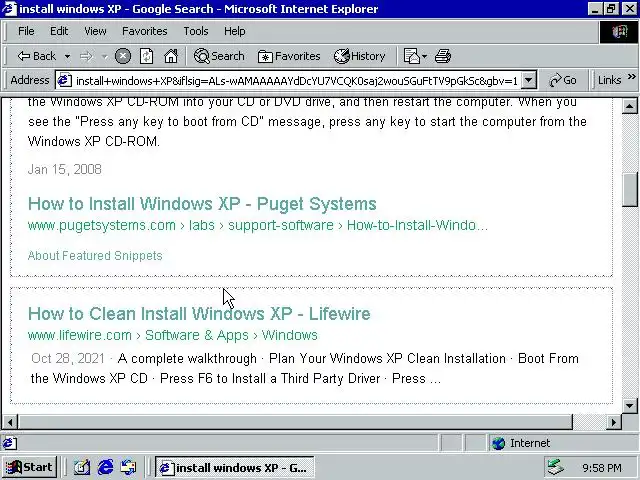
Task: Open the History toolbar button
Action: (360, 56)
